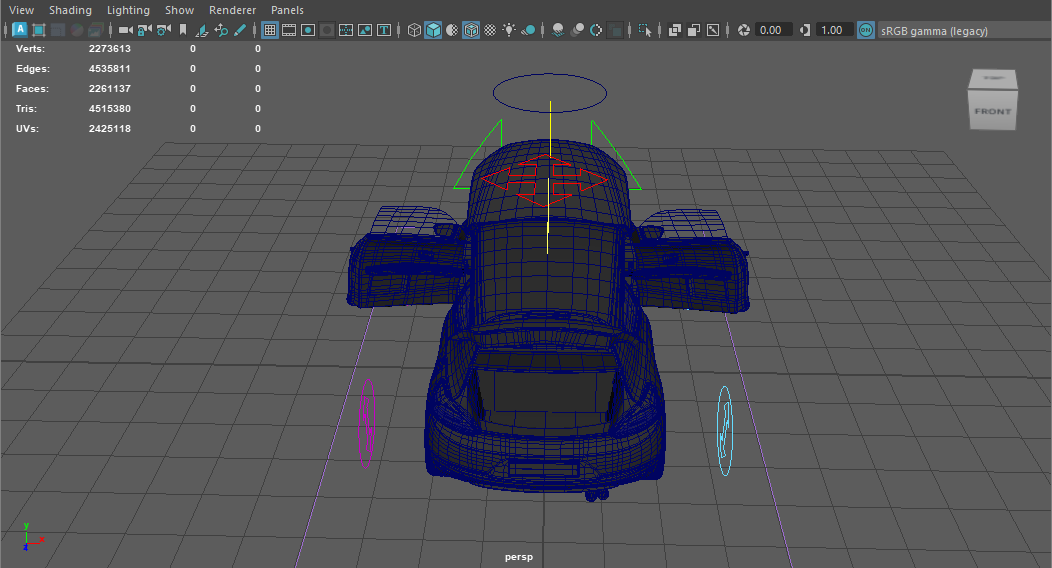Click the FRONT face of the view cube
1052x568 pixels.
click(x=992, y=112)
